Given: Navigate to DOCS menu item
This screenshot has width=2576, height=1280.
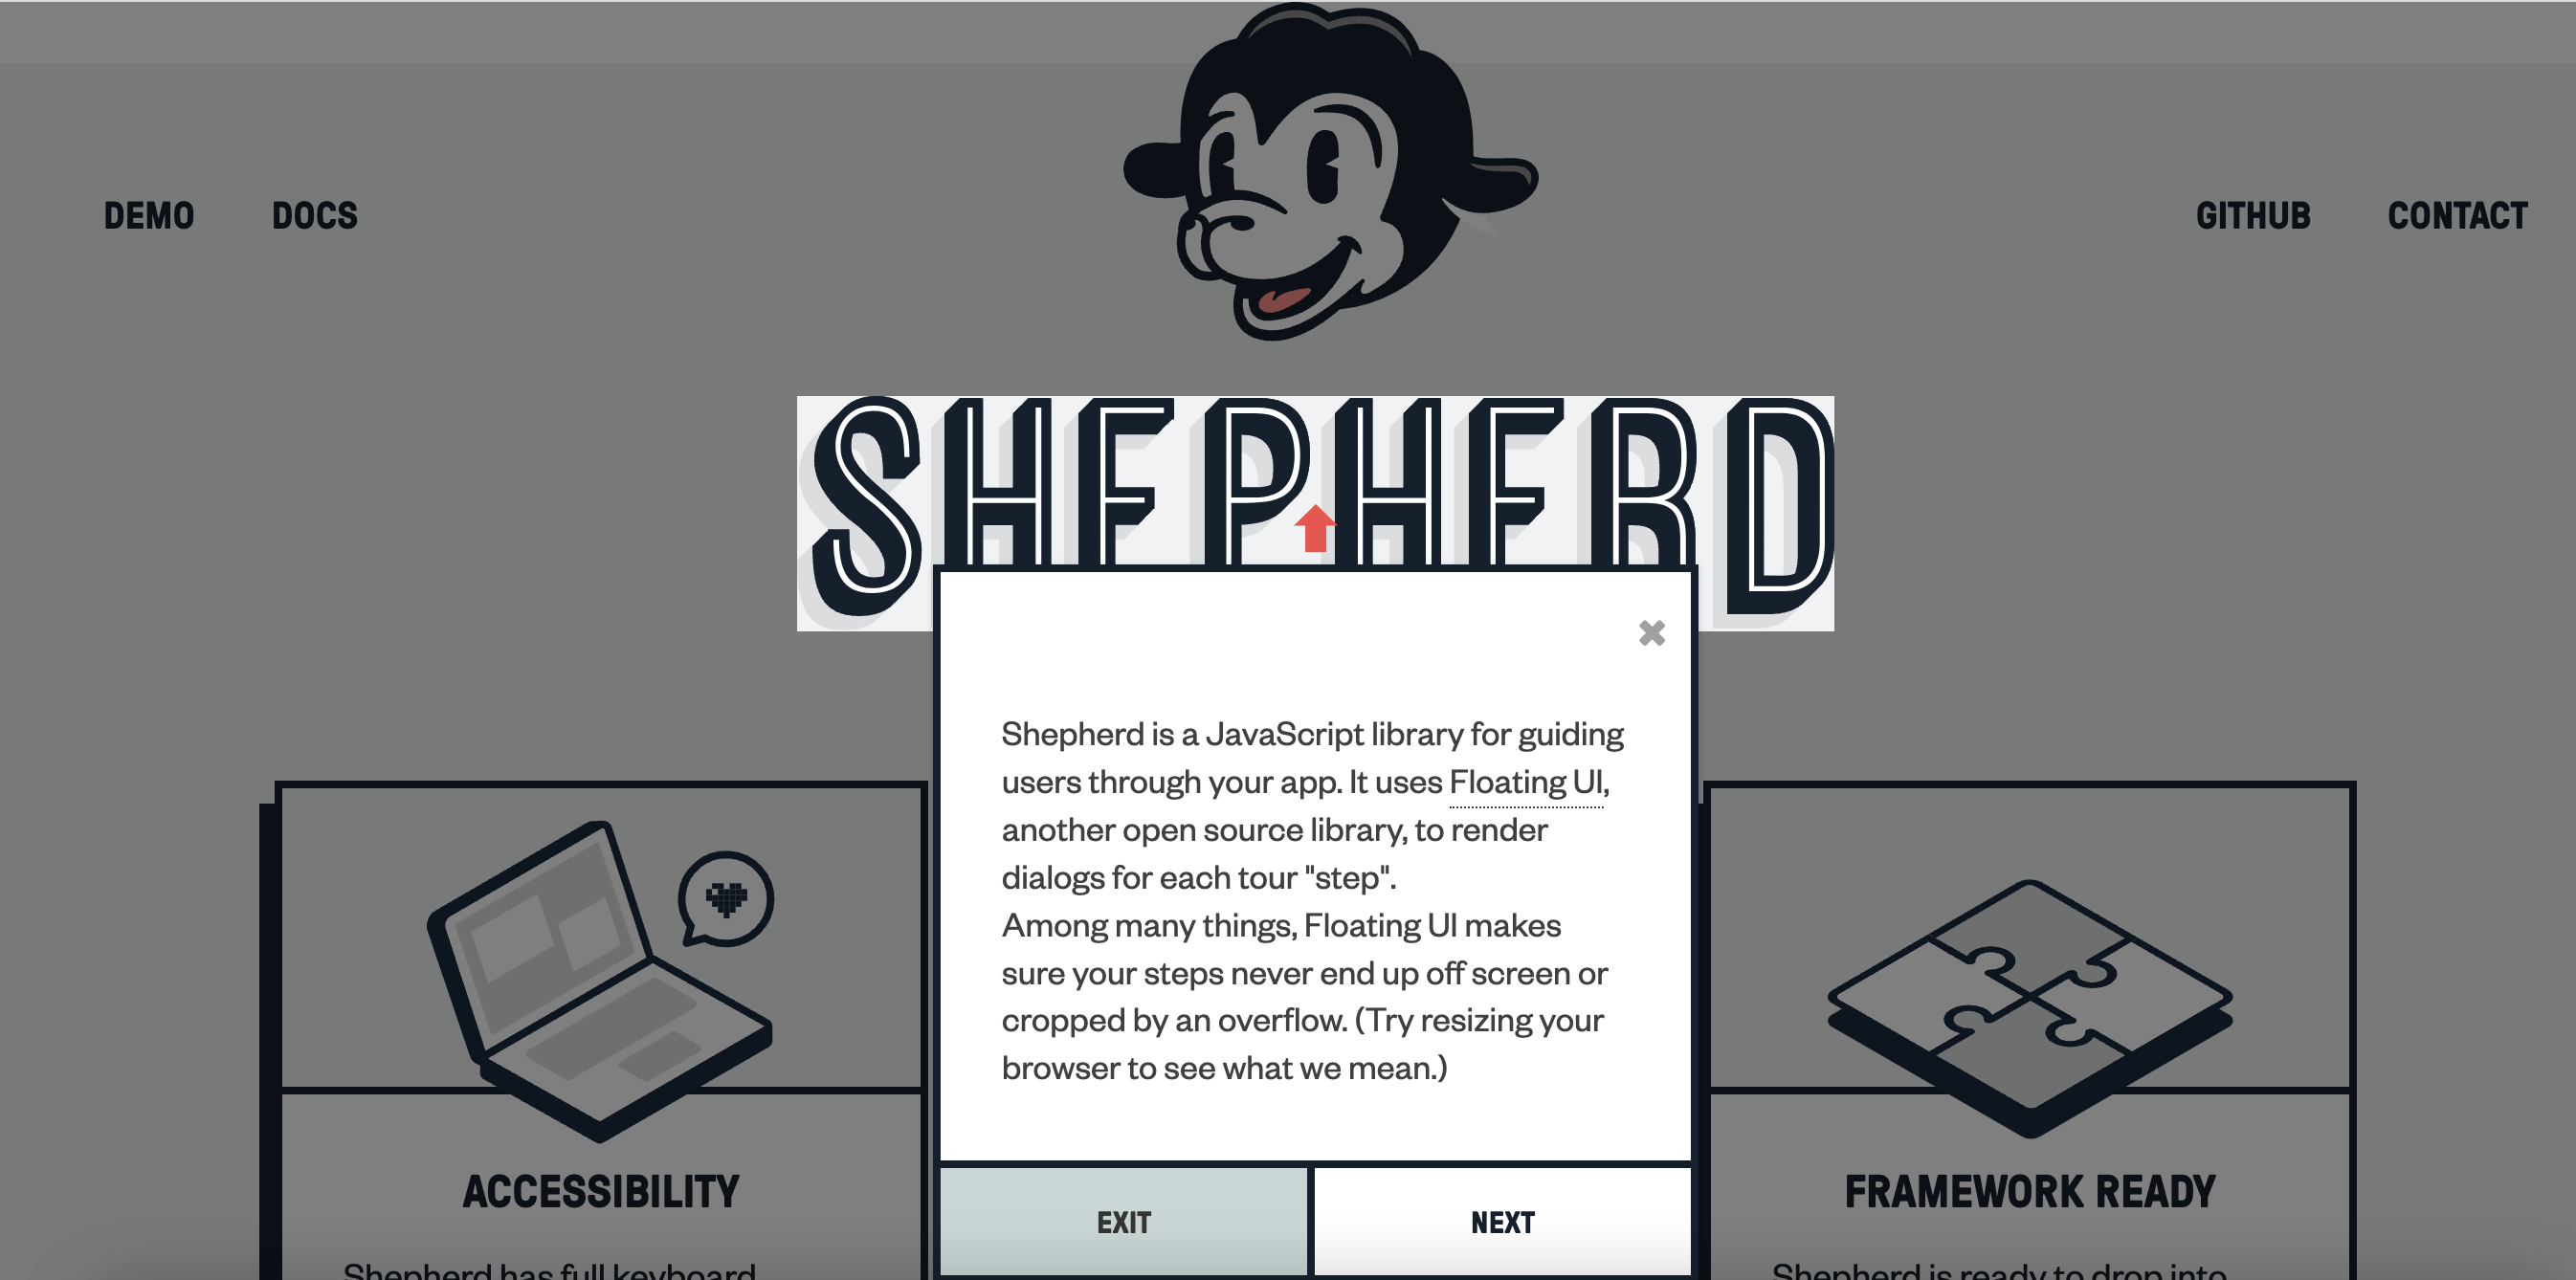Looking at the screenshot, I should (x=314, y=215).
